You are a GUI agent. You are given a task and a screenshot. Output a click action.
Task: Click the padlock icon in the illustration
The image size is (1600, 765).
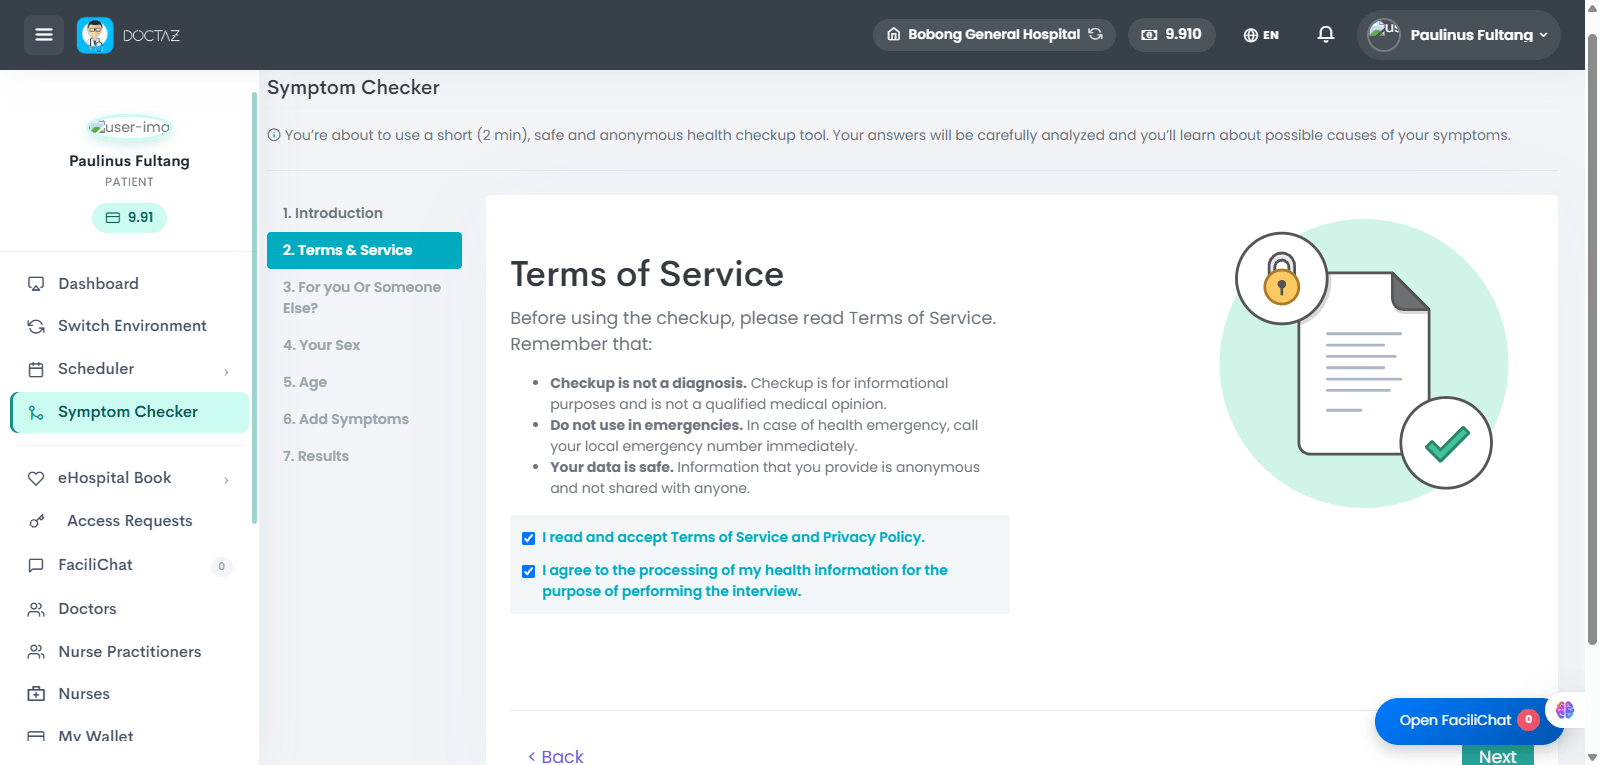tap(1281, 279)
